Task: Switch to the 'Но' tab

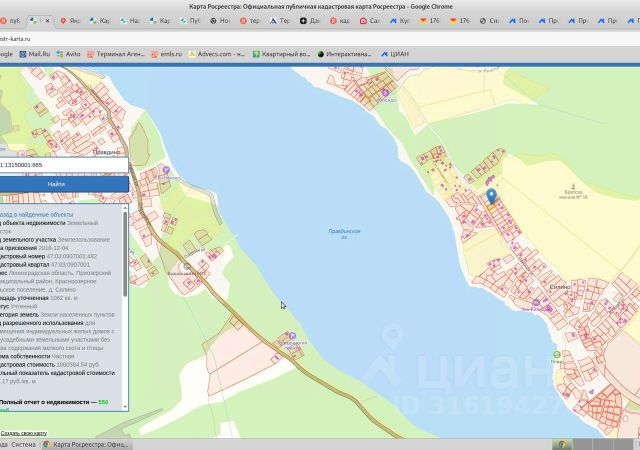Action: (220, 20)
